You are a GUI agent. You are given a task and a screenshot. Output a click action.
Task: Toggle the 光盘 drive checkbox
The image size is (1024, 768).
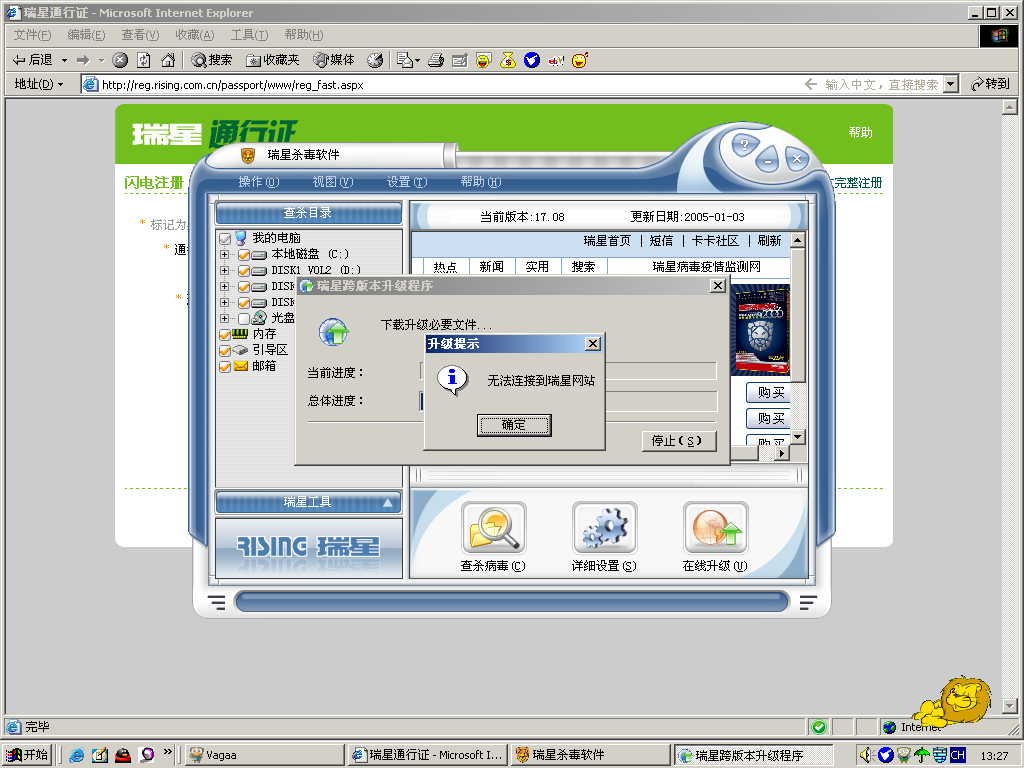[243, 319]
